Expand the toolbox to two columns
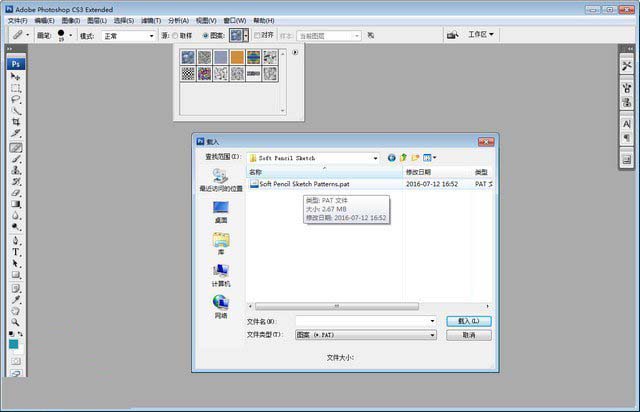 point(9,49)
